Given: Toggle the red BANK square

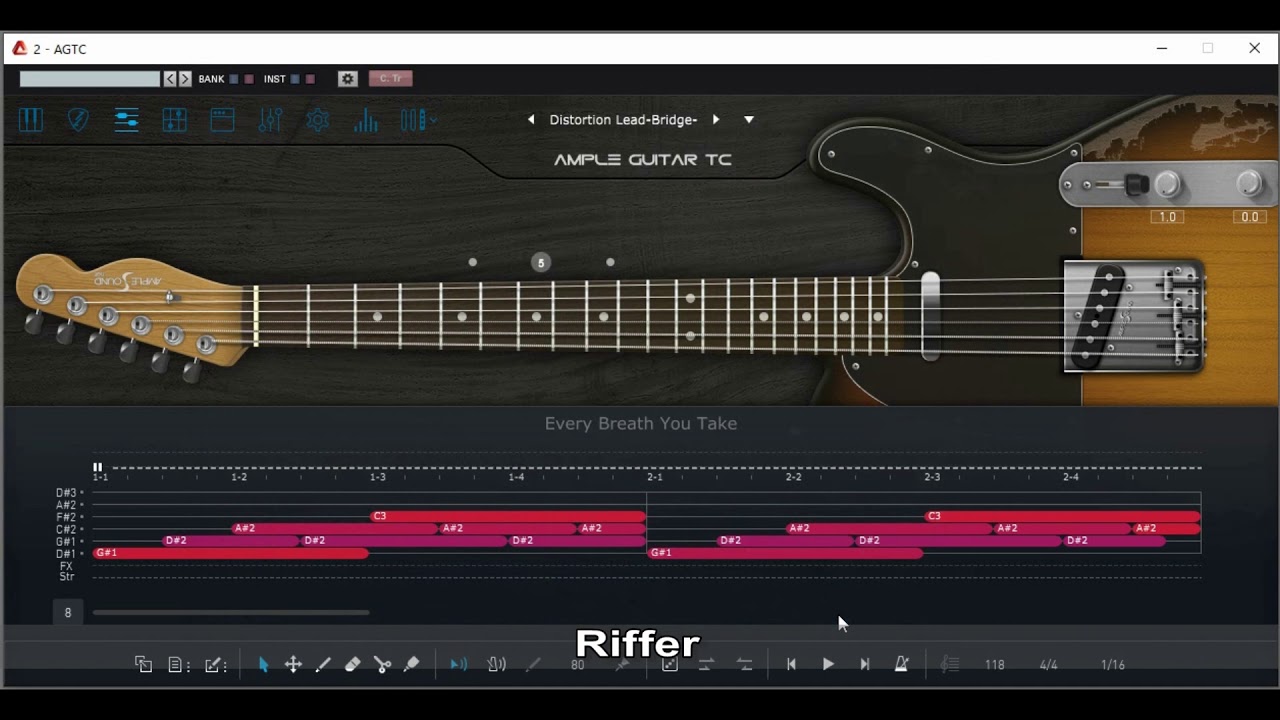Looking at the screenshot, I should [249, 79].
